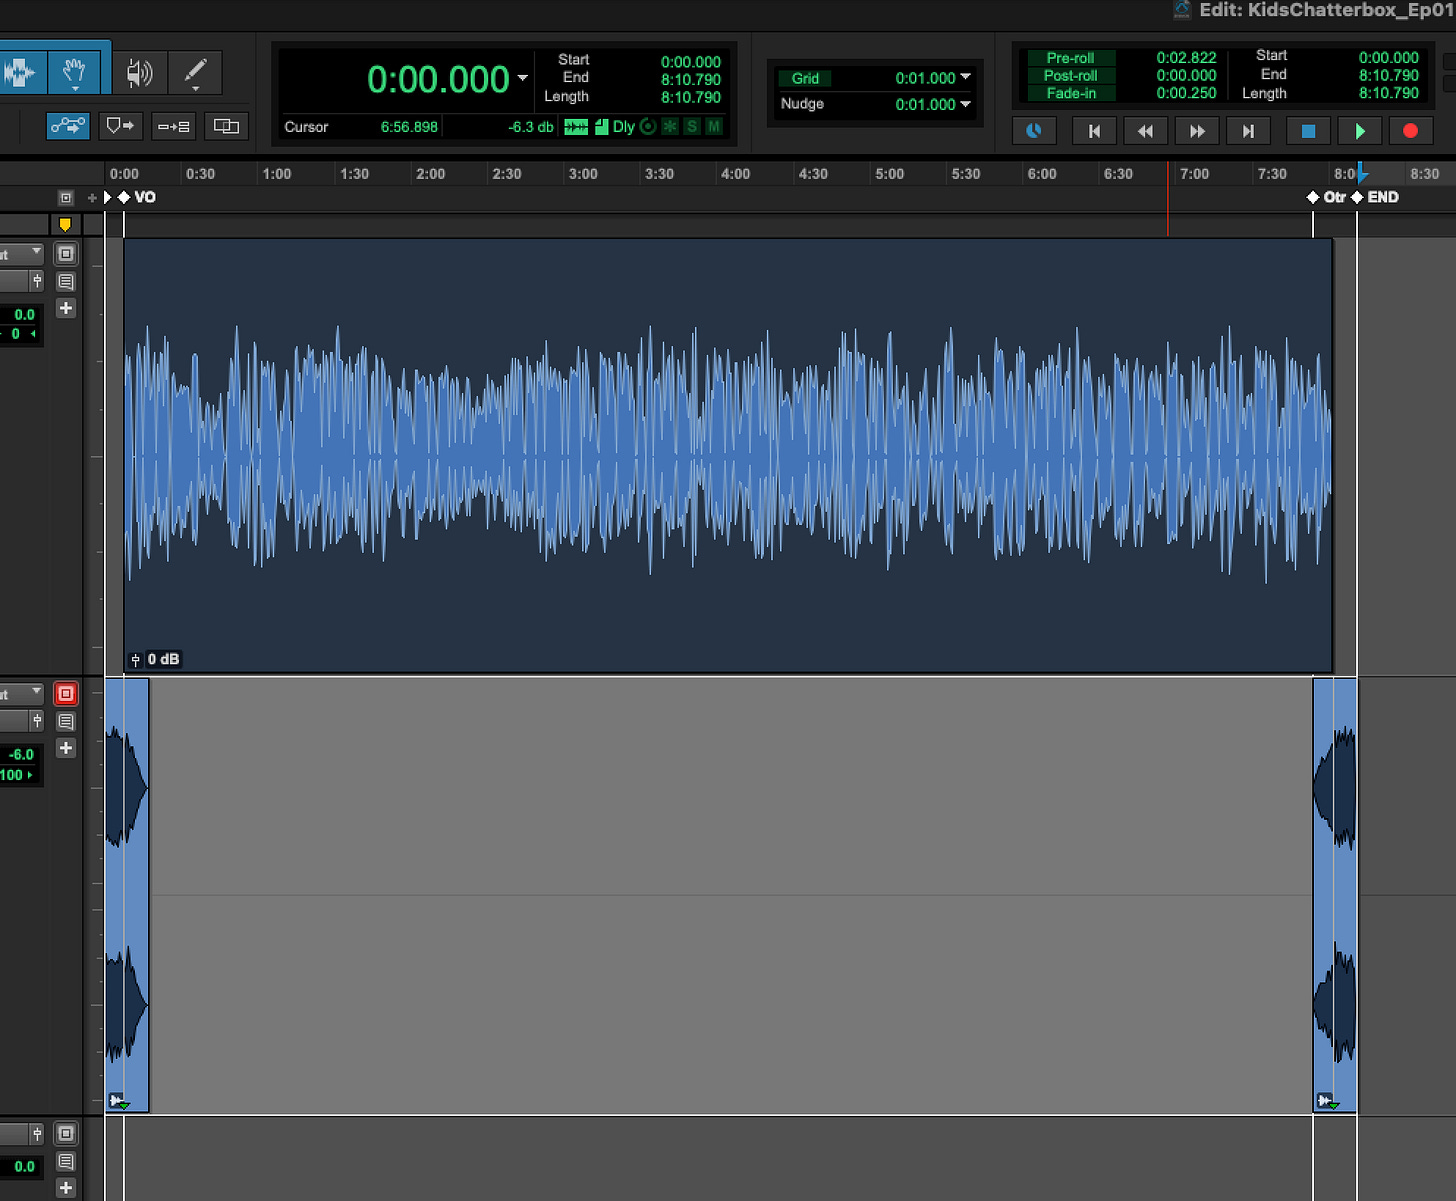Click second track's -6.0 volume value
This screenshot has width=1456, height=1201.
(x=22, y=754)
